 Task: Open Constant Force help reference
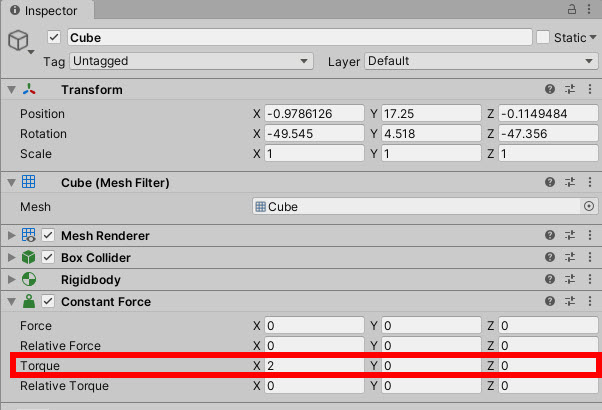click(x=550, y=301)
